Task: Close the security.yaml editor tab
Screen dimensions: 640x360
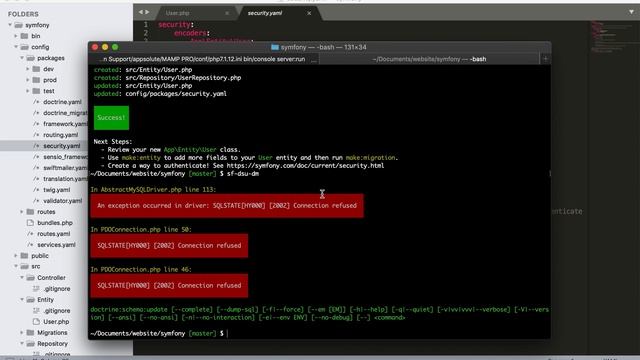Action: (x=309, y=13)
